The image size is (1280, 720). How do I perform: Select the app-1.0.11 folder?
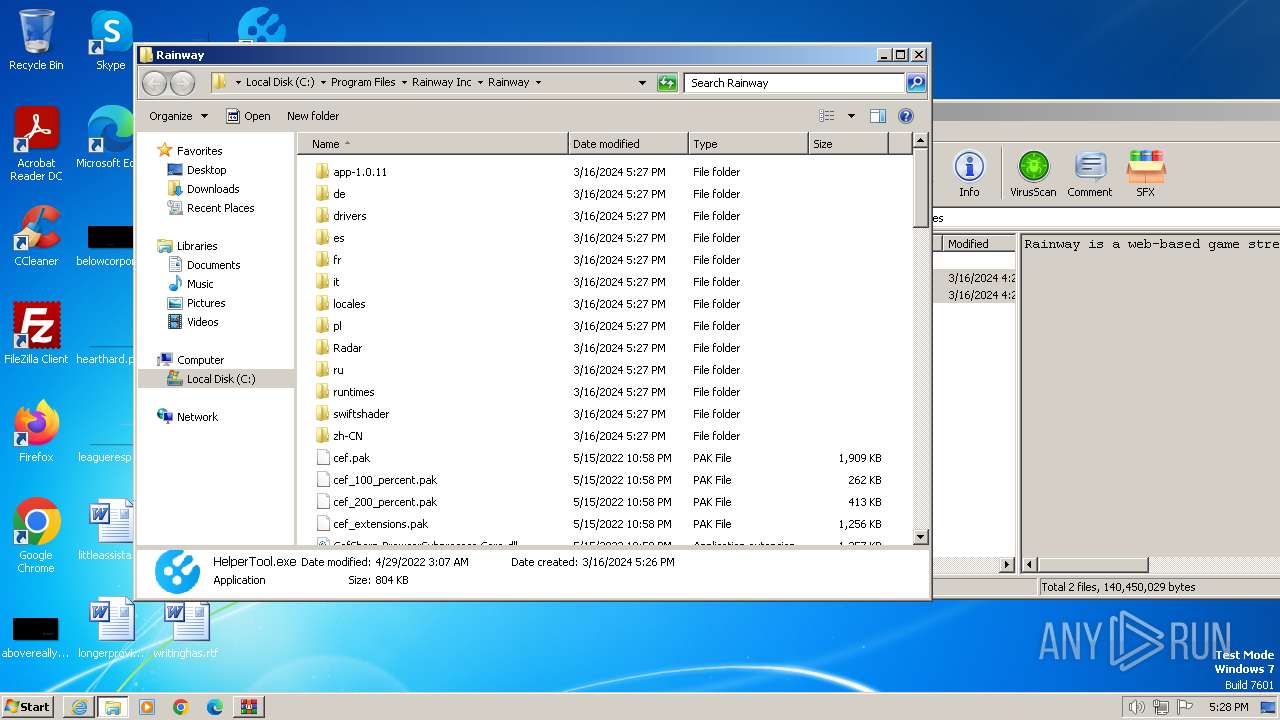click(x=360, y=172)
